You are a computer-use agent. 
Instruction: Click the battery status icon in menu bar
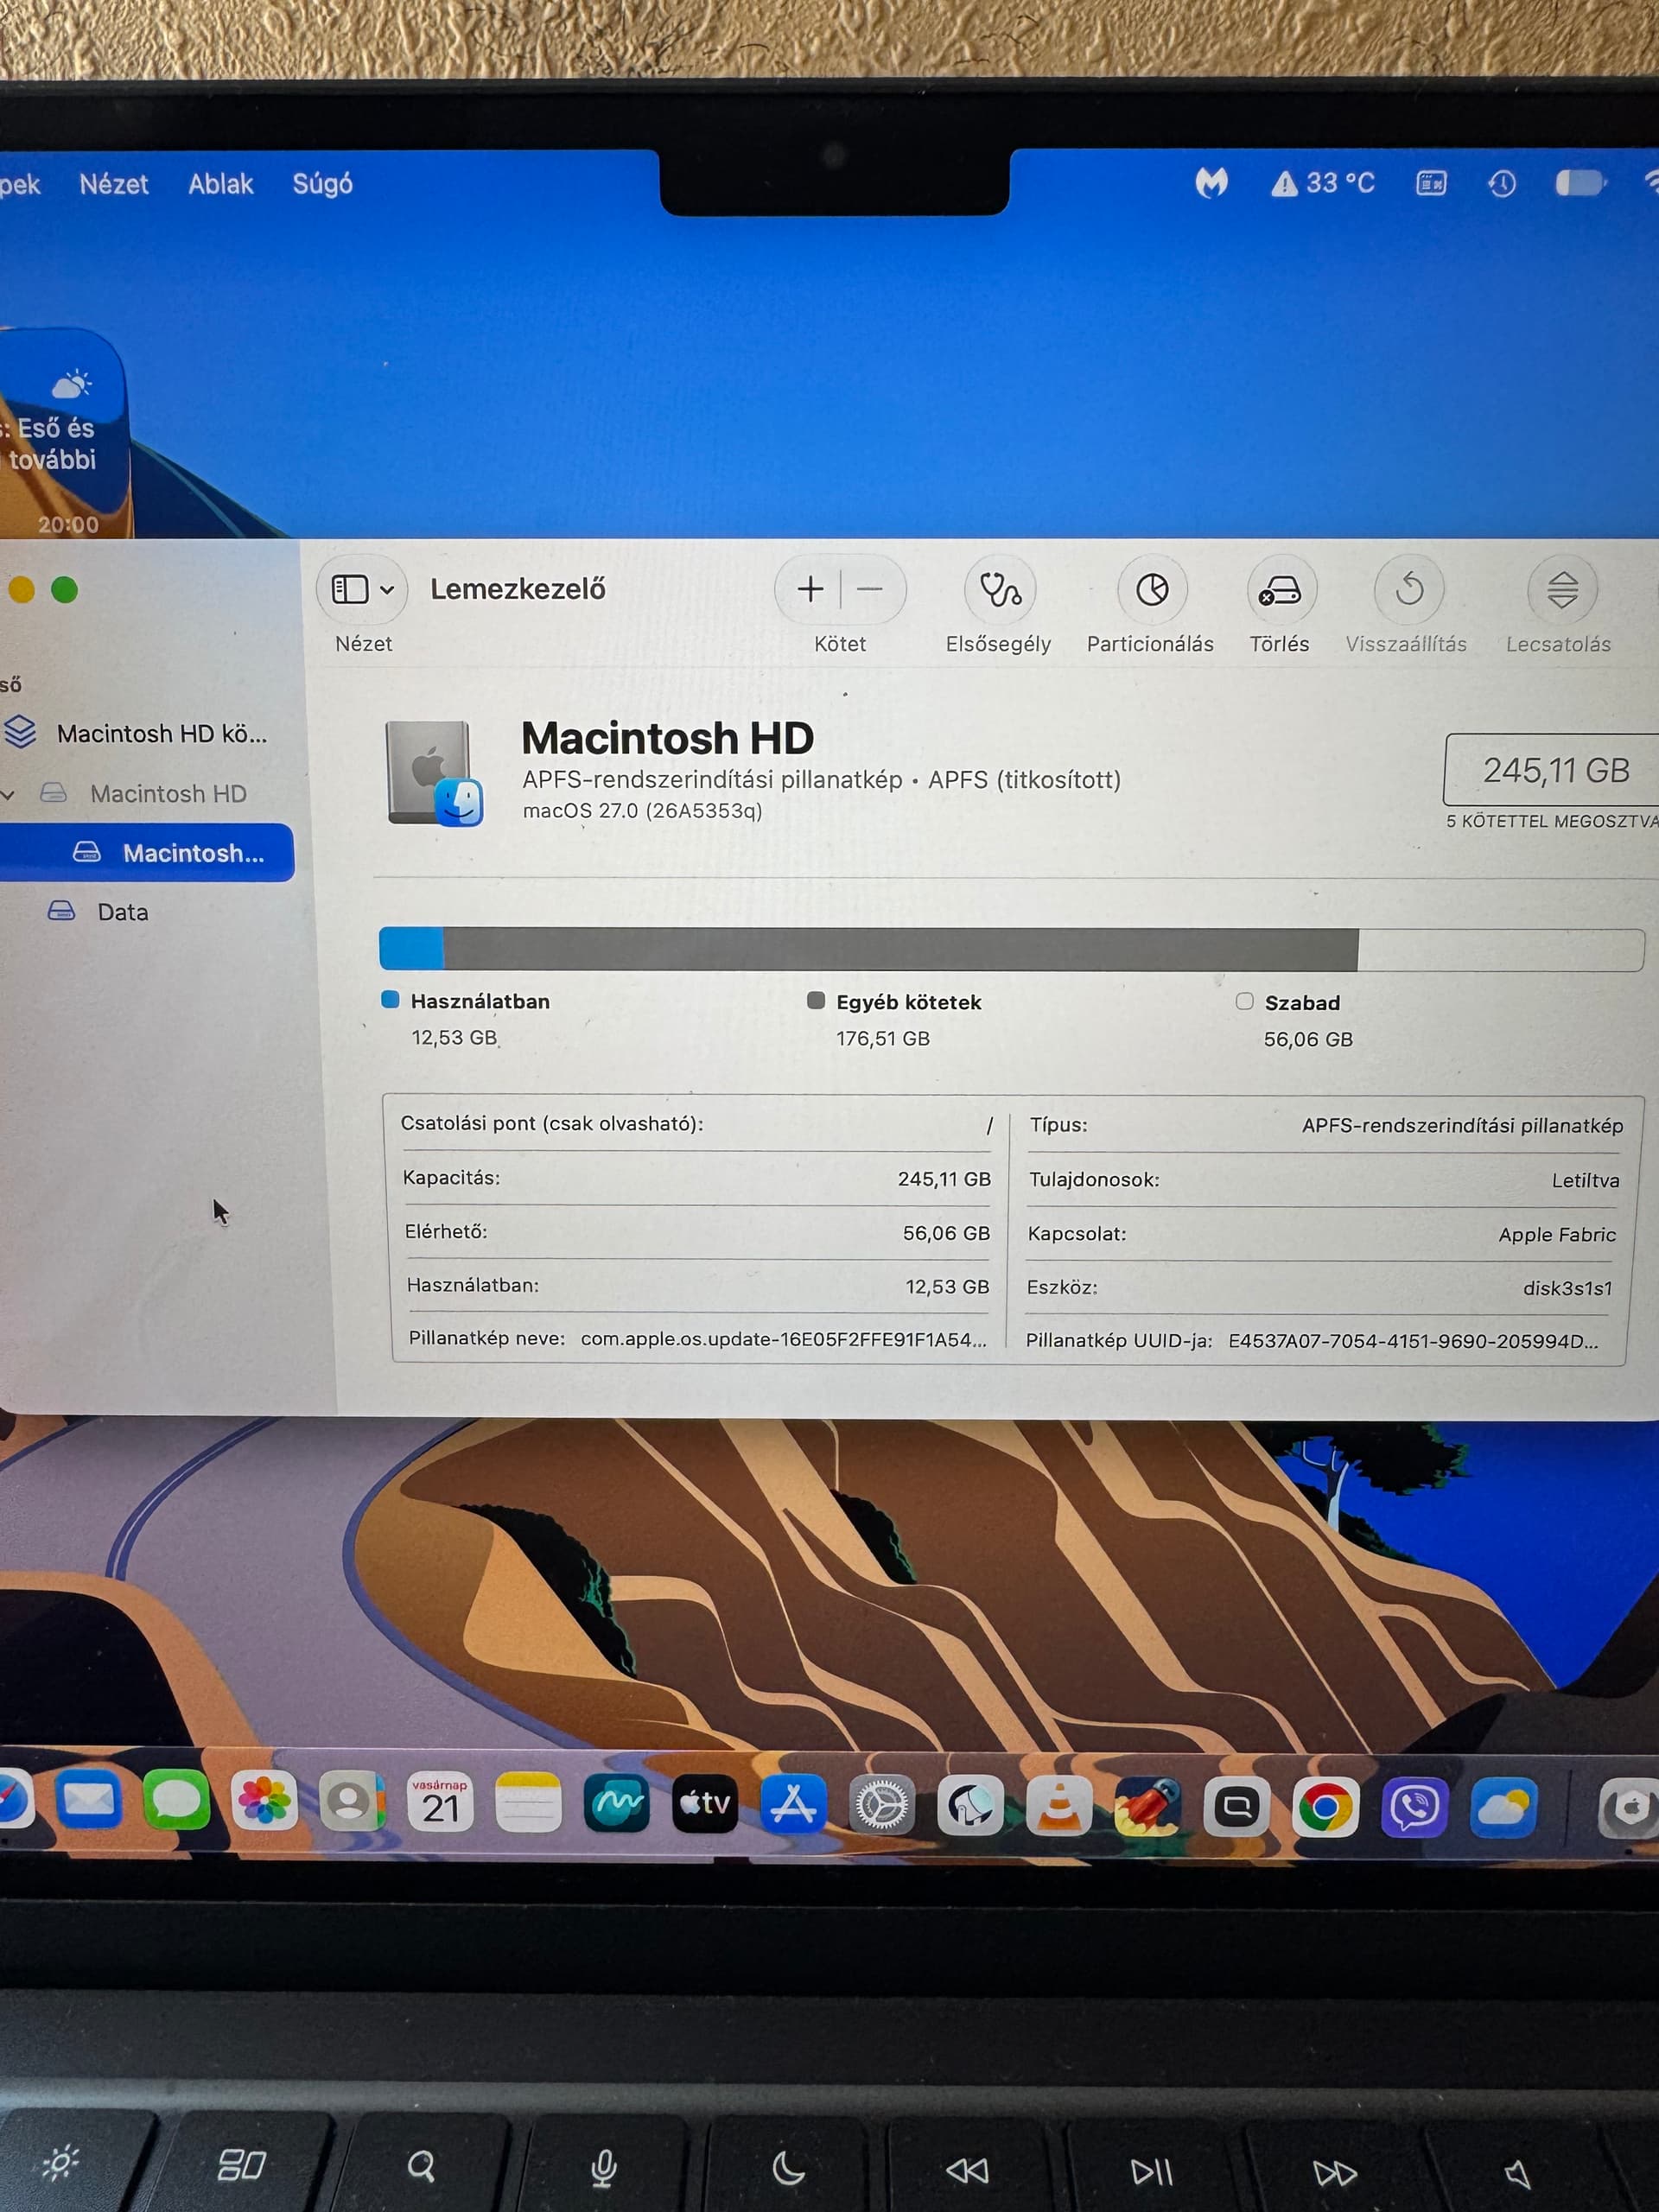click(x=1581, y=183)
